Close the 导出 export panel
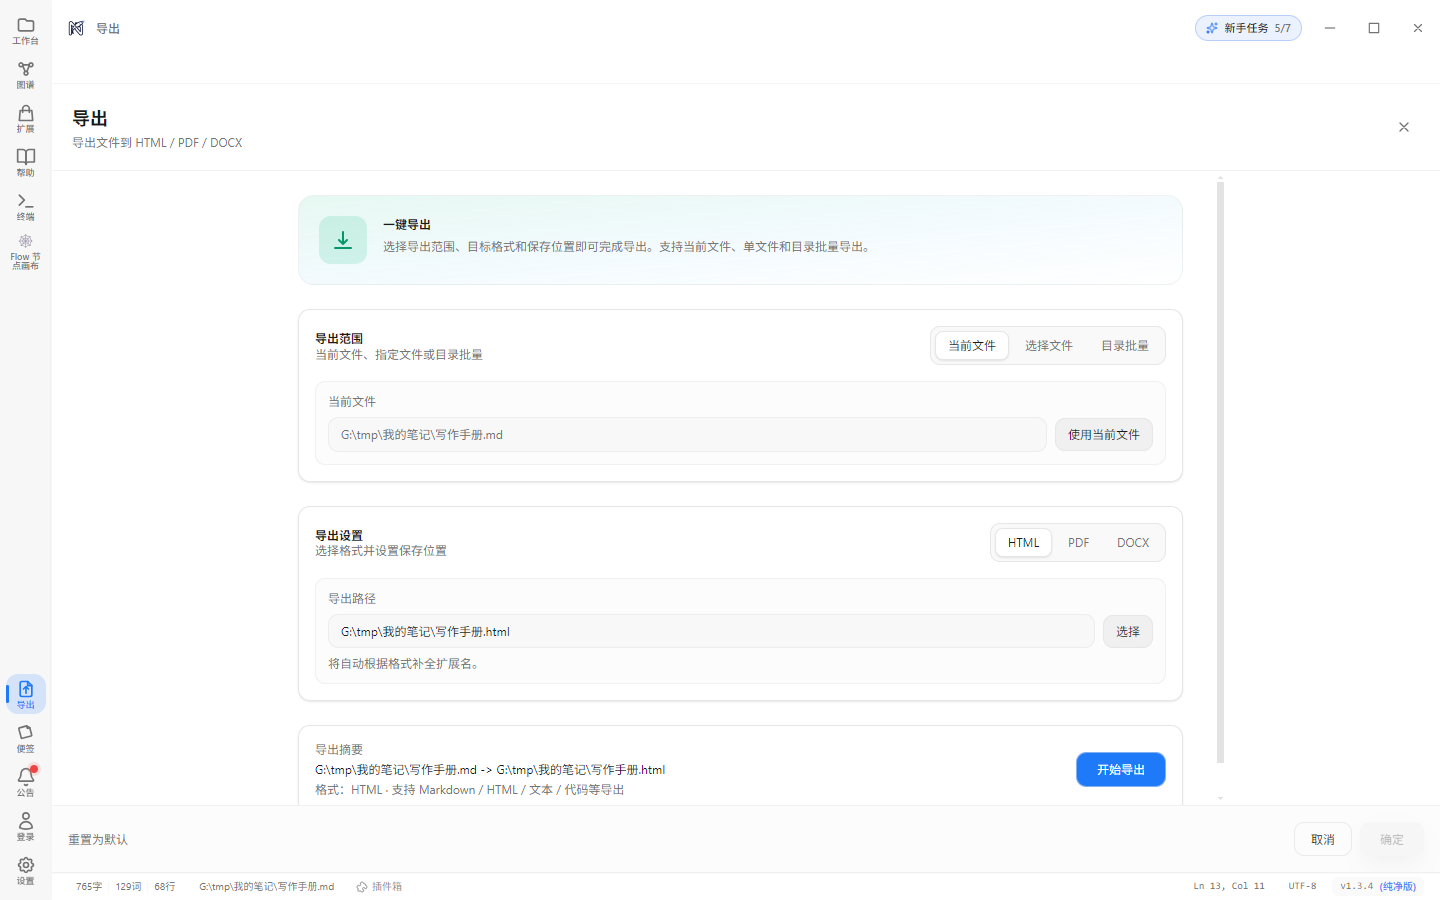The height and width of the screenshot is (900, 1440). (1404, 127)
